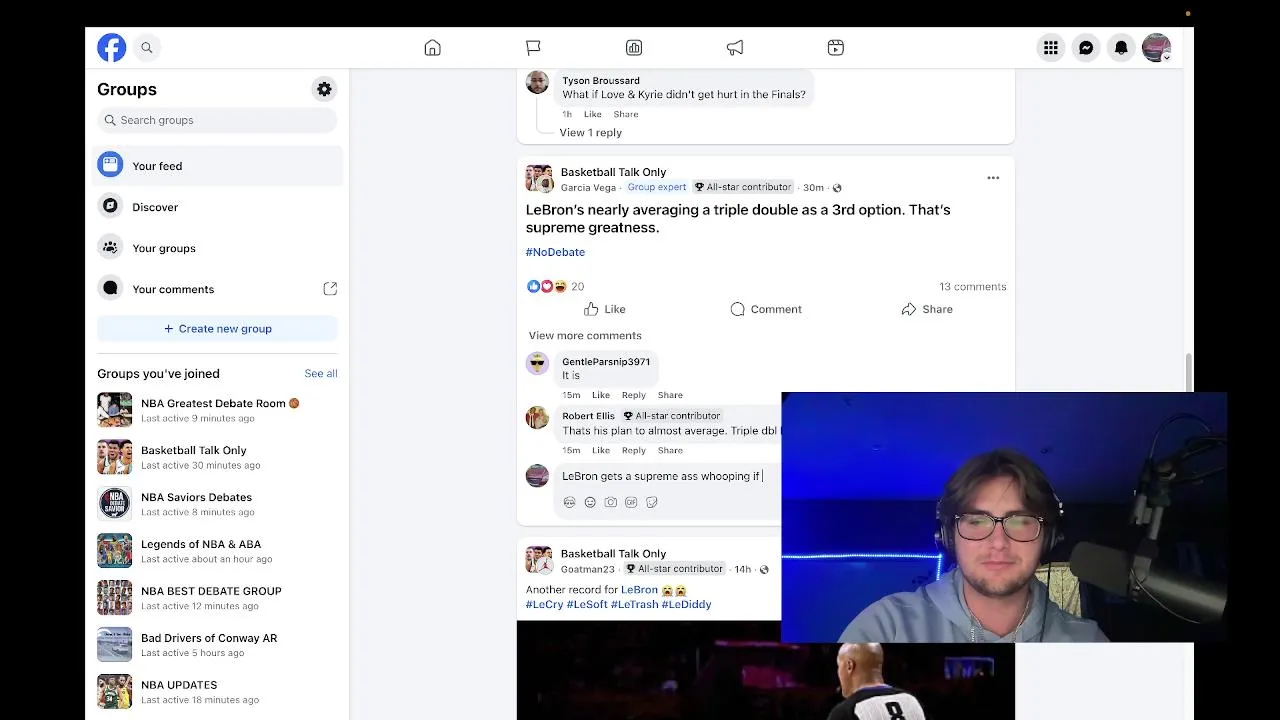This screenshot has height=720, width=1280.
Task: Click into comment text box being typed
Action: tap(669, 476)
